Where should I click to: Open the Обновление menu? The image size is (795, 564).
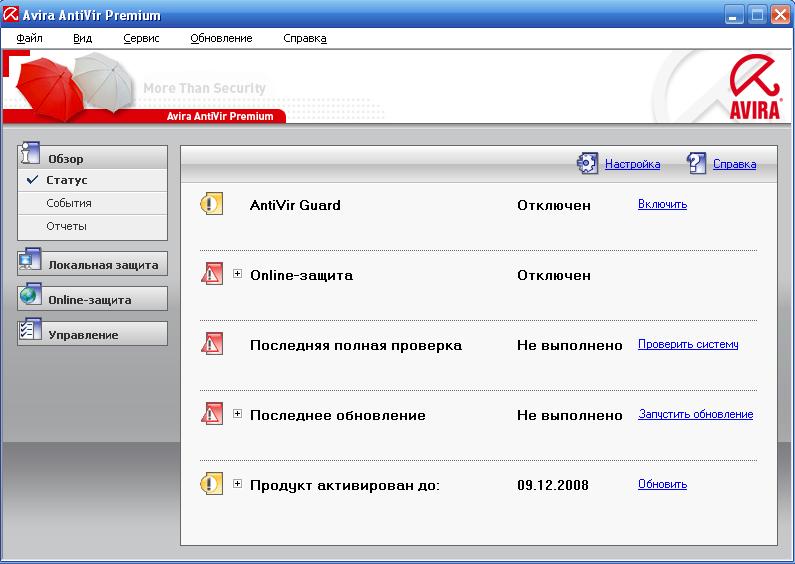click(221, 38)
